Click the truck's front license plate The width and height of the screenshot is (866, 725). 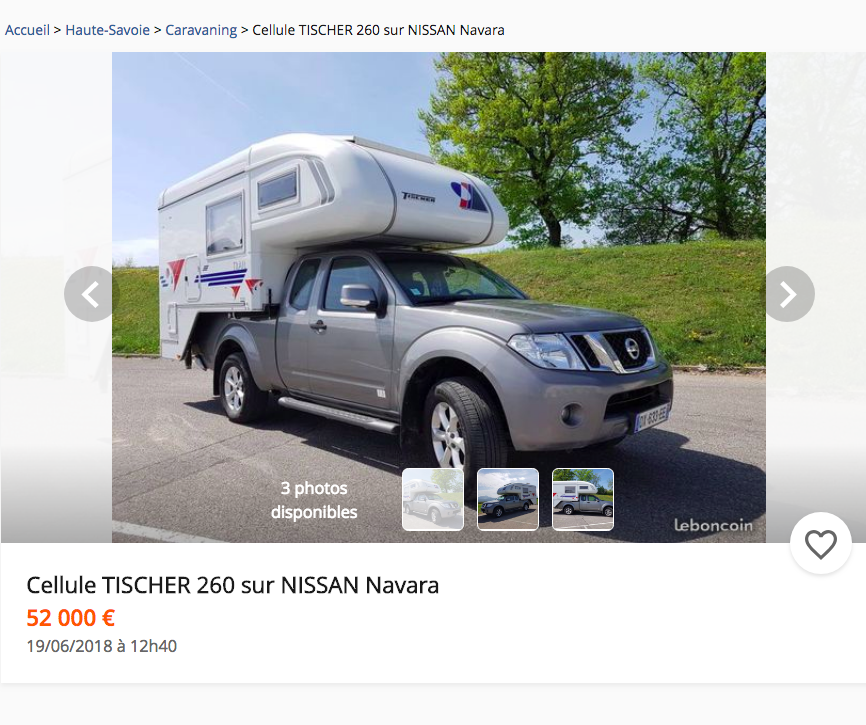pyautogui.click(x=652, y=417)
